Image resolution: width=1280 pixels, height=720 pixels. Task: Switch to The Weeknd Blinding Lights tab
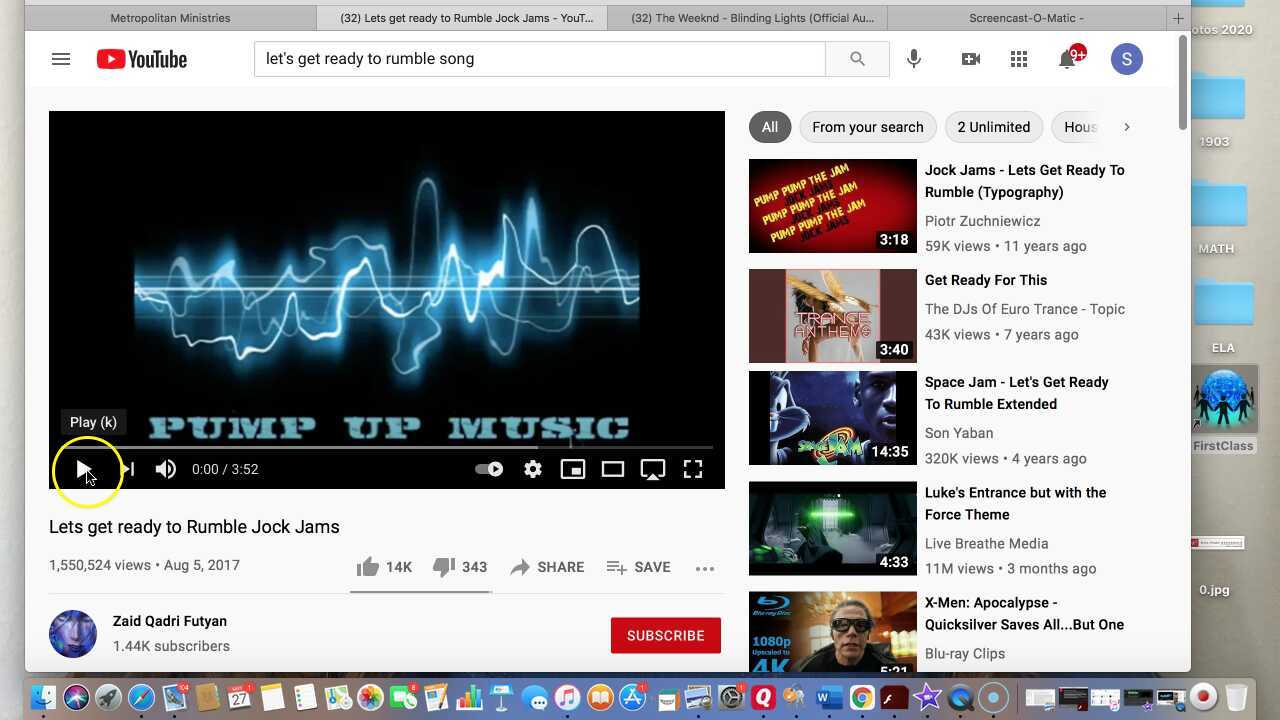(x=753, y=18)
